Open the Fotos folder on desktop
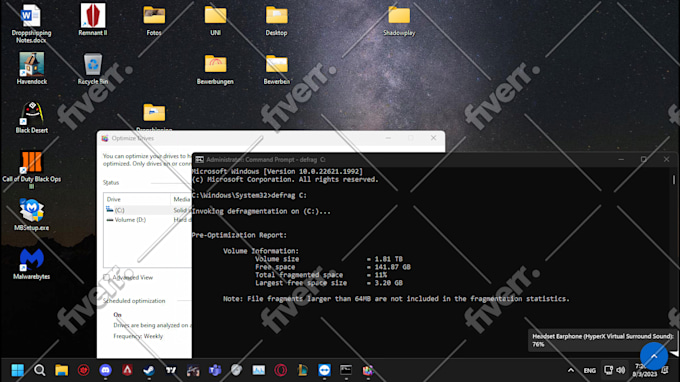 pos(154,20)
